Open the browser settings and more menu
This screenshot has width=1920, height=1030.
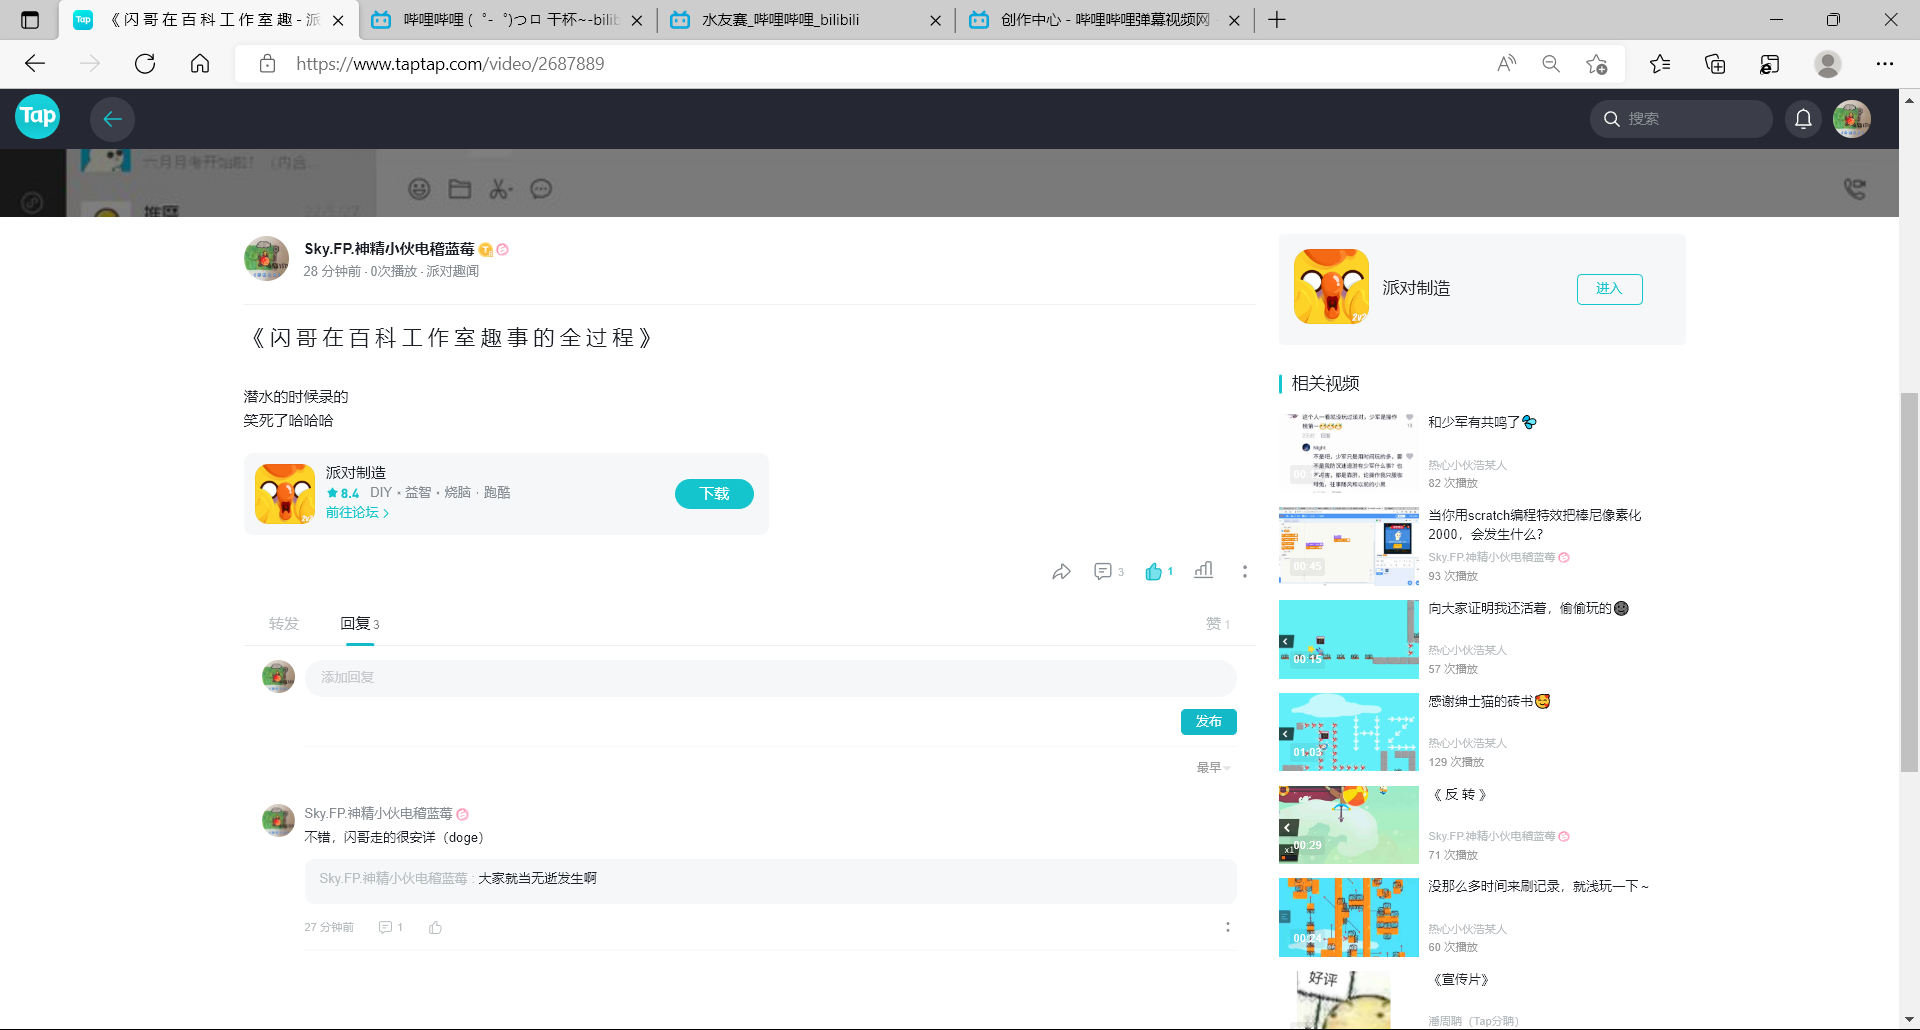[1885, 64]
